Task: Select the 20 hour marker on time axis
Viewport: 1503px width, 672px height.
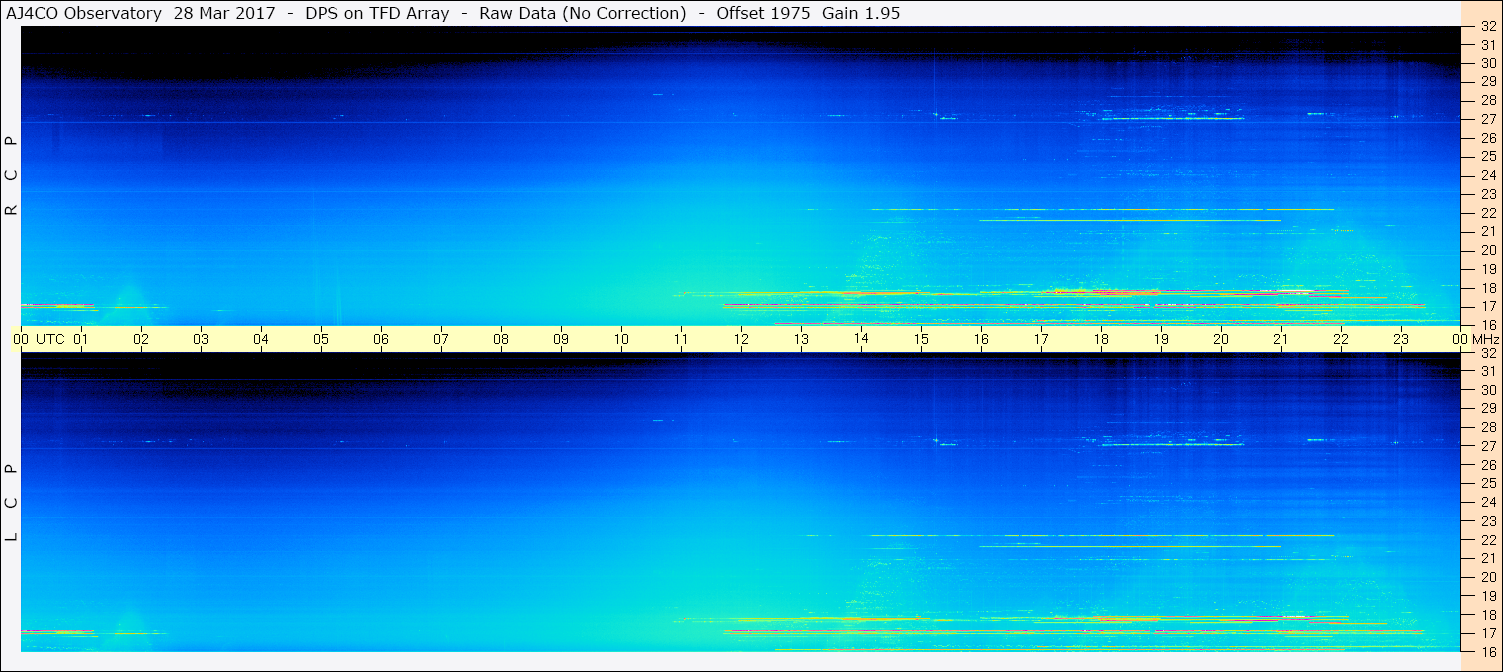Action: [x=1221, y=339]
